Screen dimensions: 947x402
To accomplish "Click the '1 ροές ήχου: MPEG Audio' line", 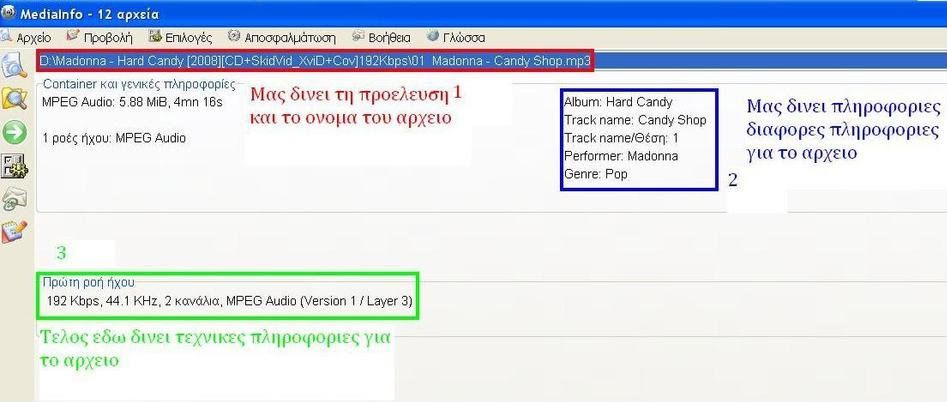I will pos(114,138).
